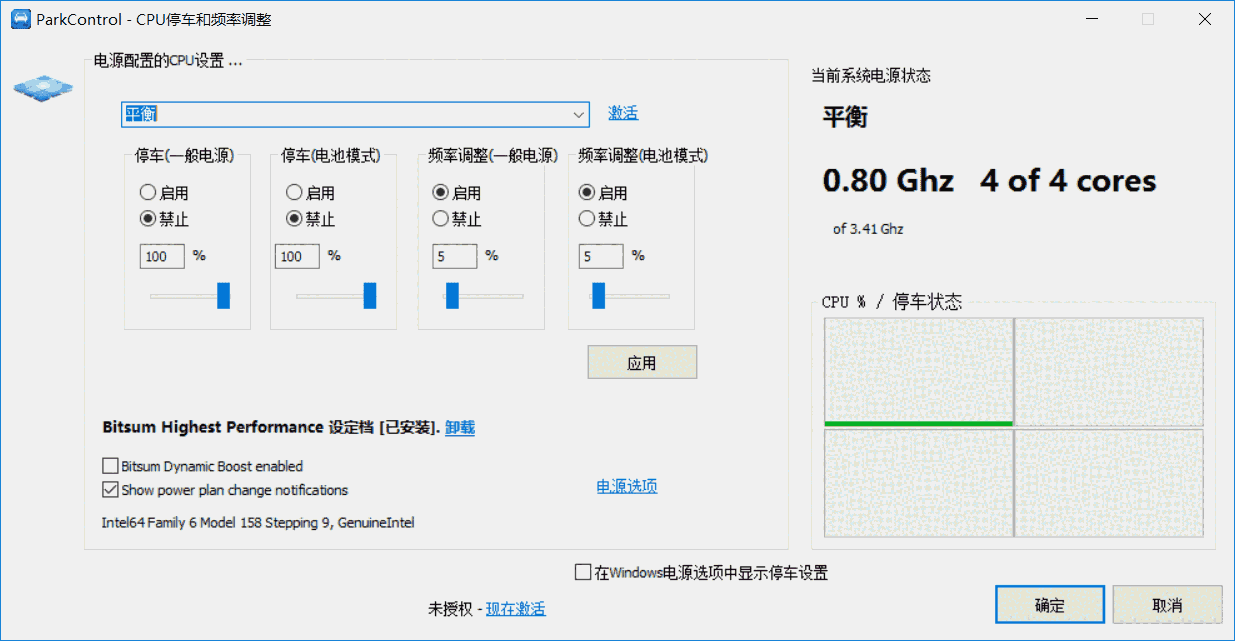This screenshot has width=1235, height=641.
Task: Click the Intel64 Family 6 Model 158 text
Action: [258, 523]
